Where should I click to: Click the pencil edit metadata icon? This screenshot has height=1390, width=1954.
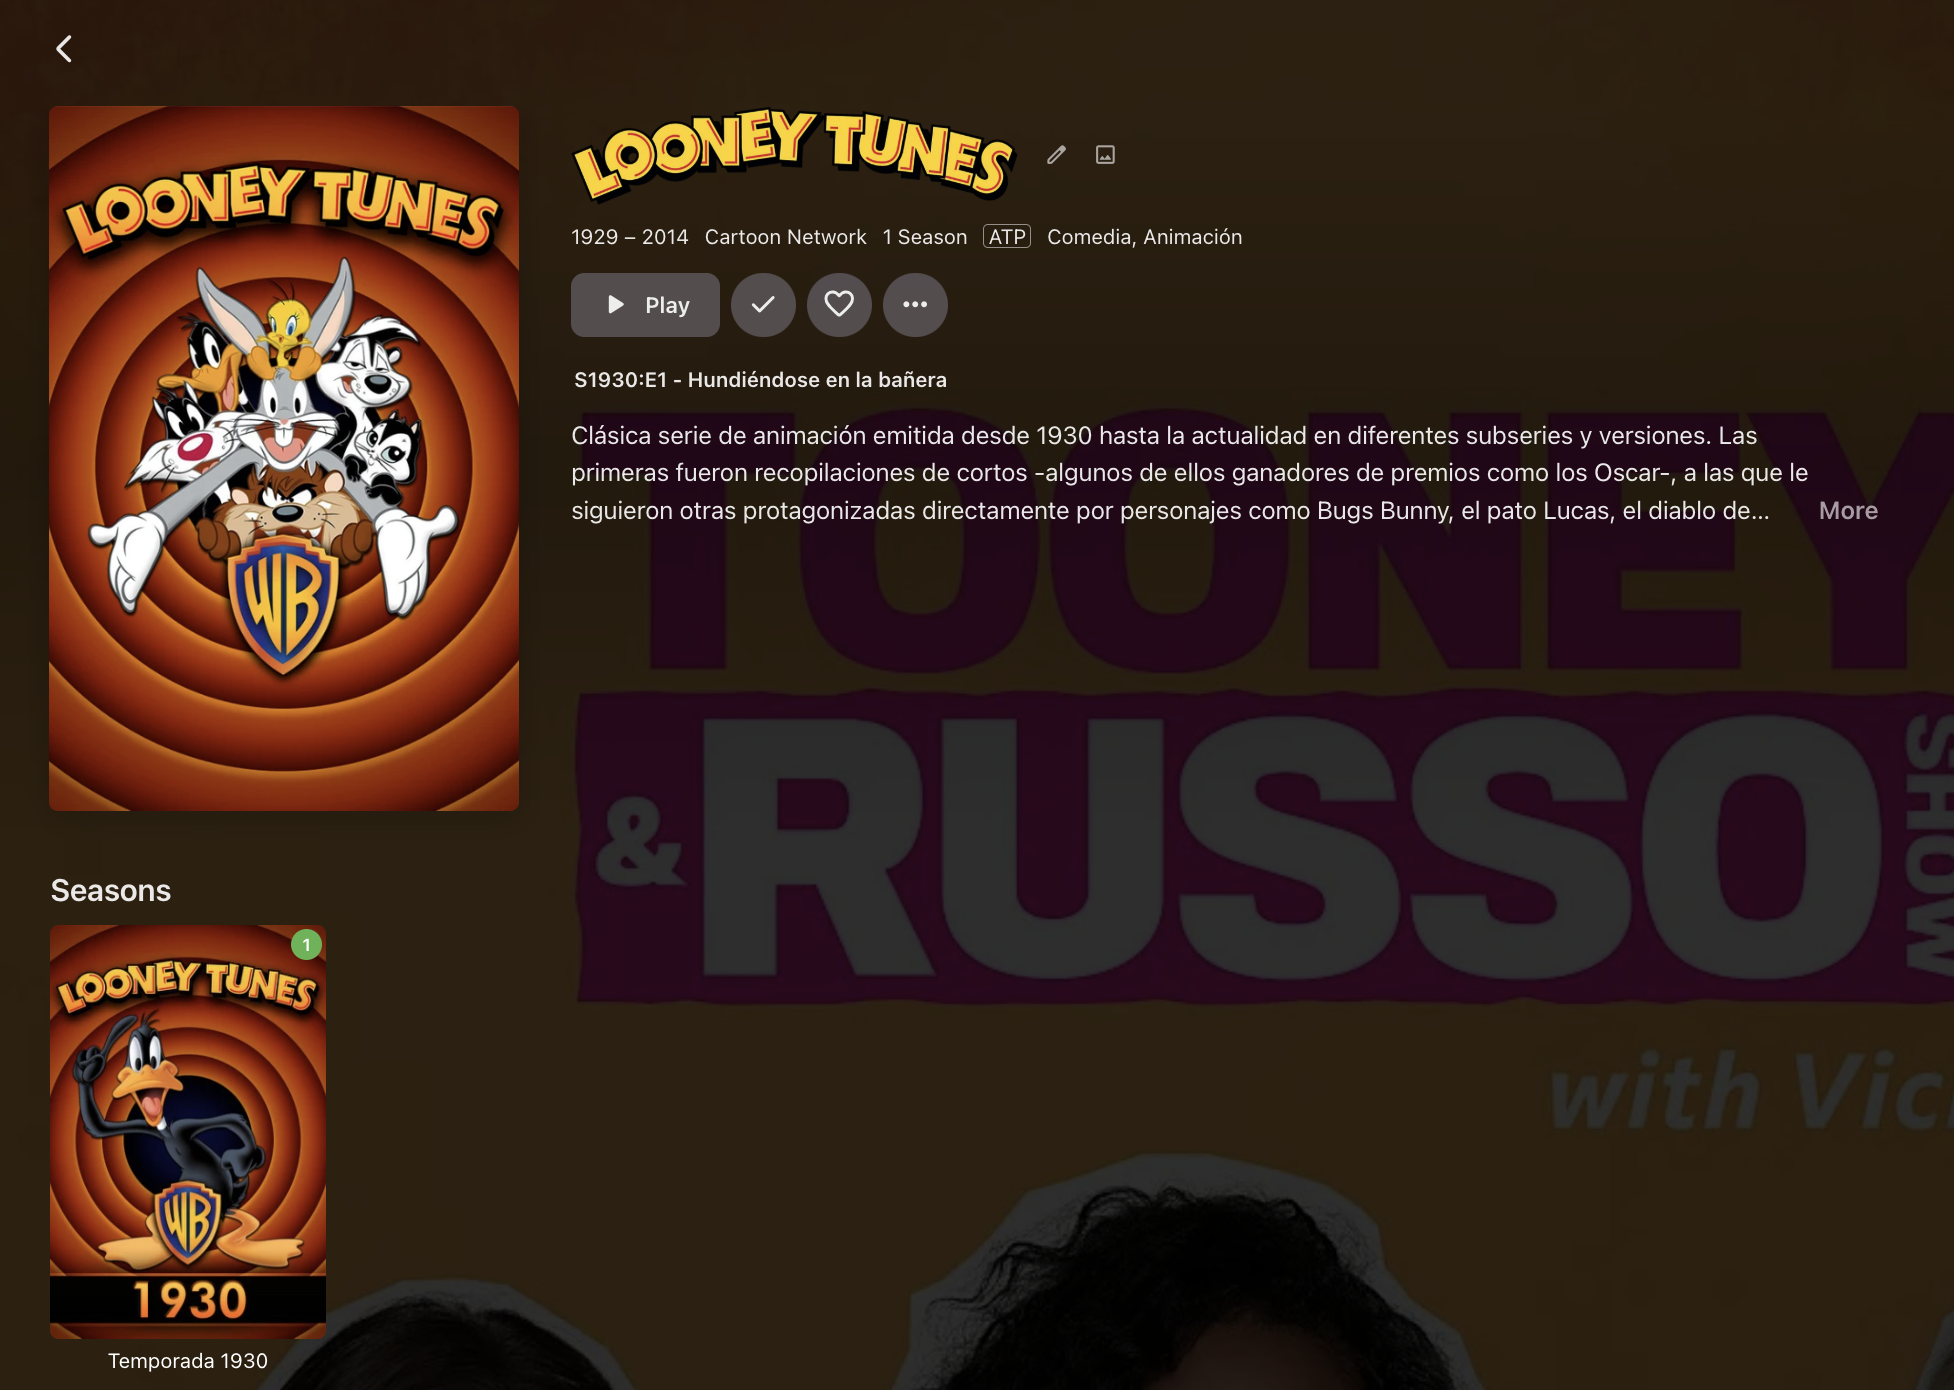pos(1057,155)
